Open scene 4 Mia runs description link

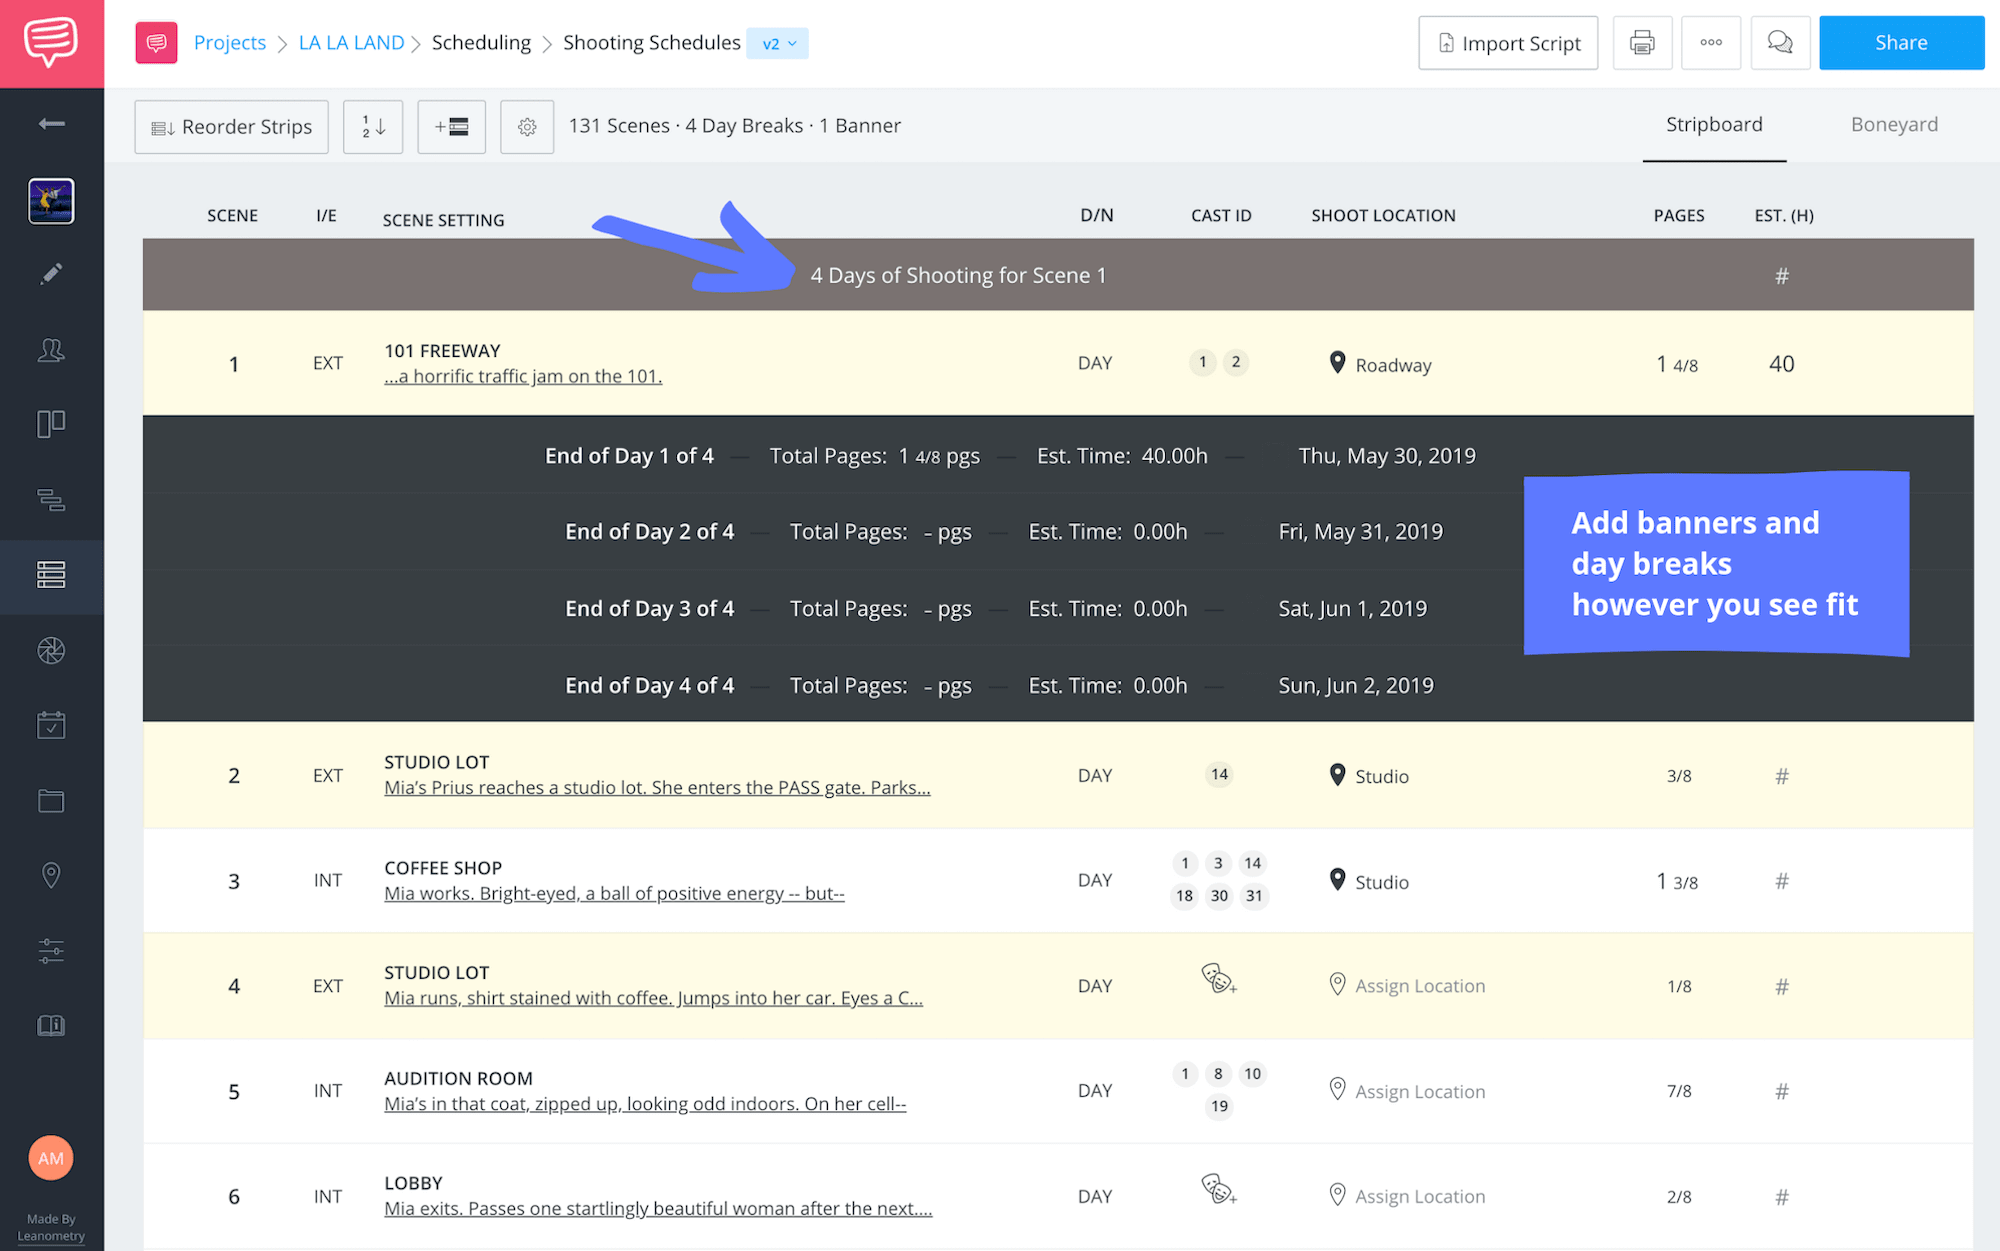click(653, 999)
